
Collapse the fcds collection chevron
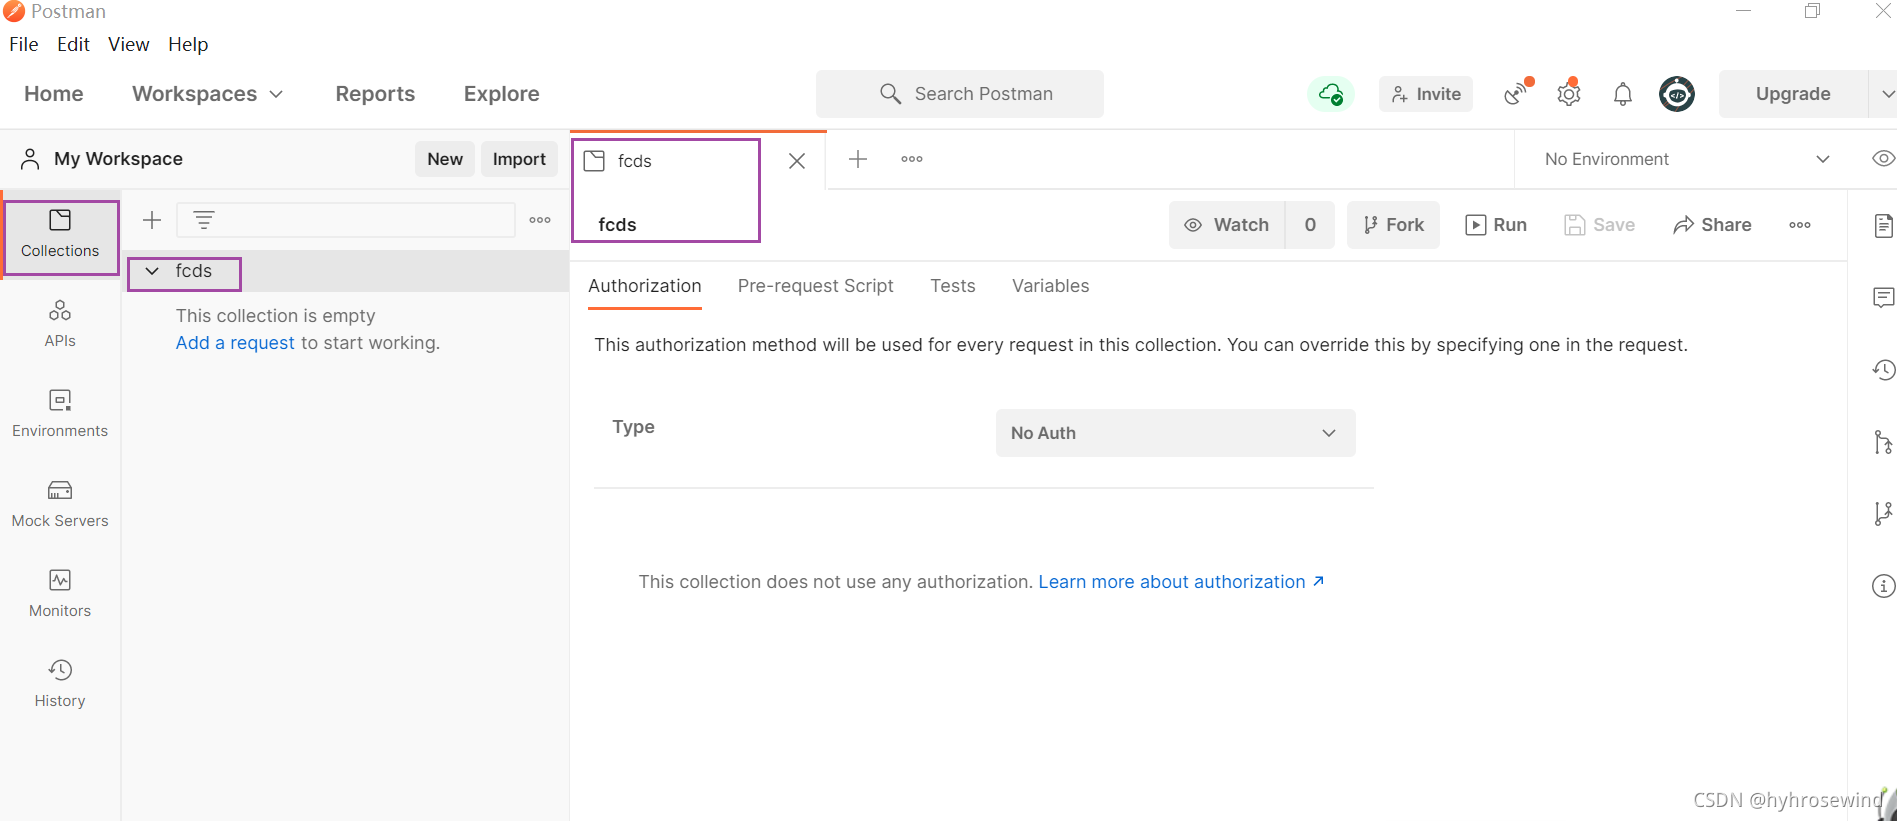click(152, 271)
